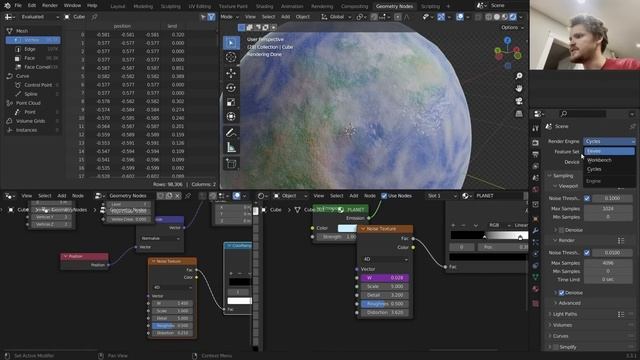Activate the Transform tool in viewport
The height and width of the screenshot is (360, 640).
click(x=231, y=117)
